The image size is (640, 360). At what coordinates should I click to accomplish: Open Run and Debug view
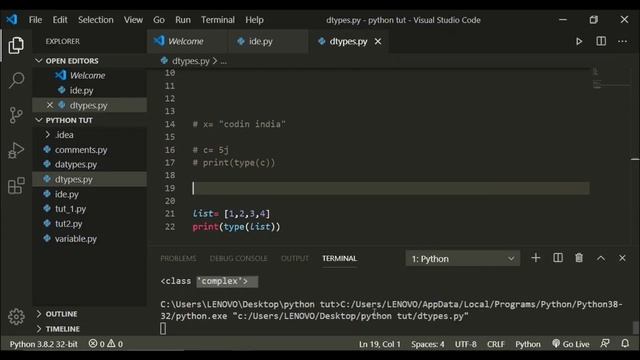pyautogui.click(x=16, y=150)
